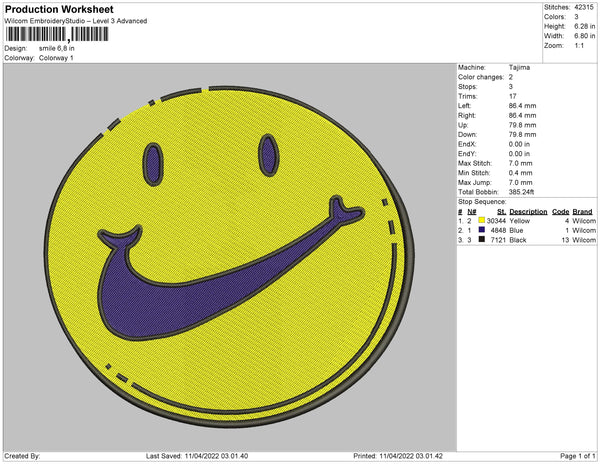
Task: Click the 'Blue' description in stop sequence
Action: point(516,230)
